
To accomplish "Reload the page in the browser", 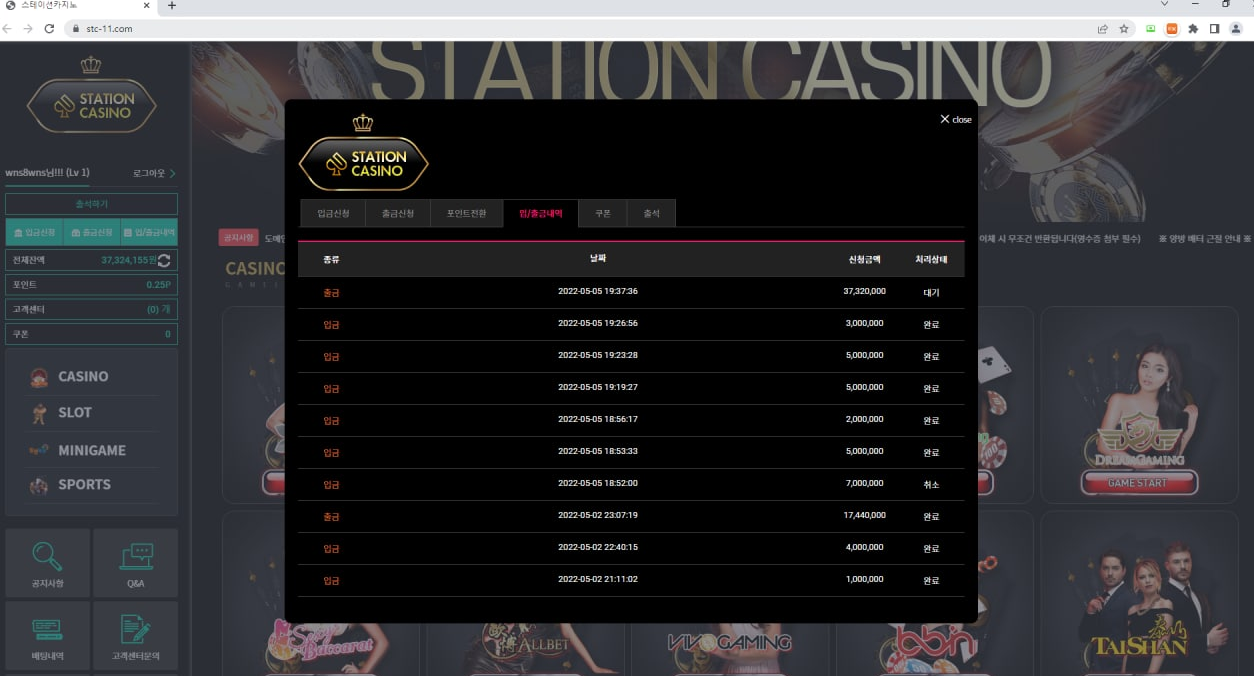I will click(49, 29).
